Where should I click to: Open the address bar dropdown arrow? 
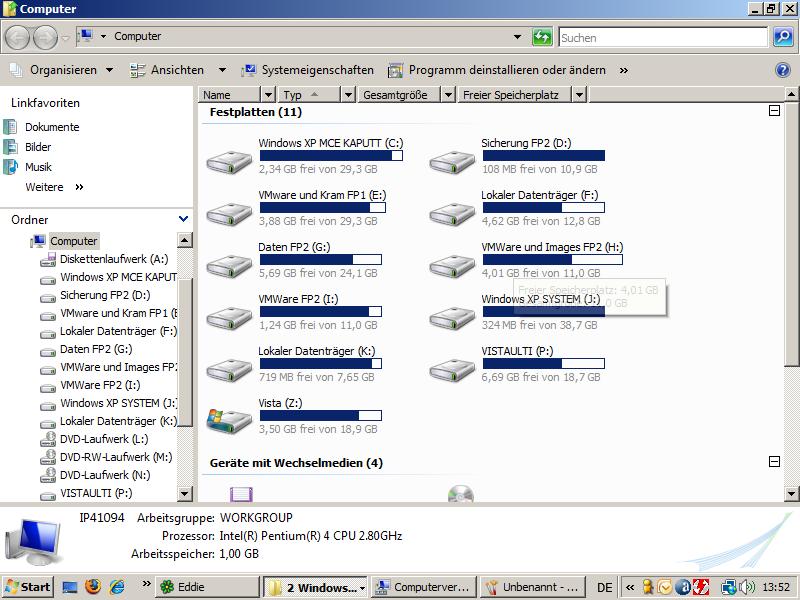(517, 37)
